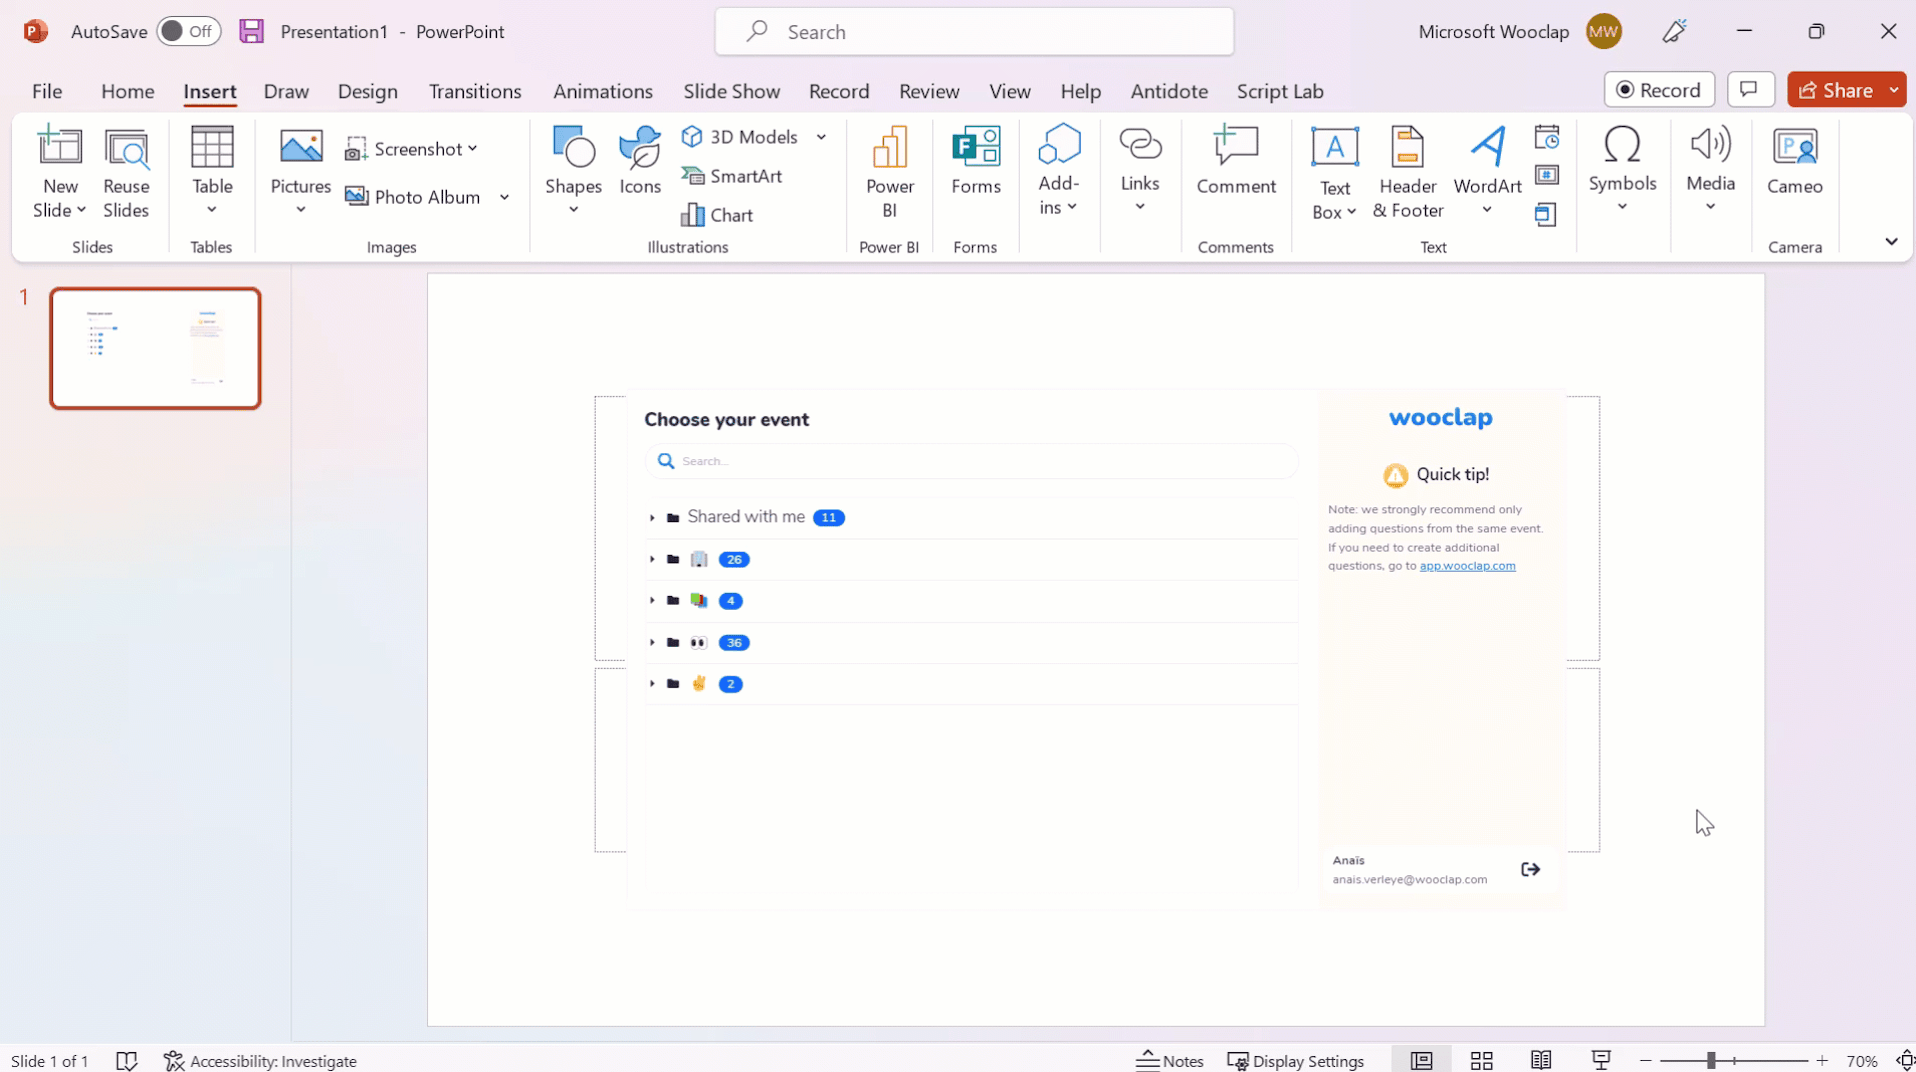Insert Object icon in Text group
The image size is (1916, 1072).
coord(1547,214)
